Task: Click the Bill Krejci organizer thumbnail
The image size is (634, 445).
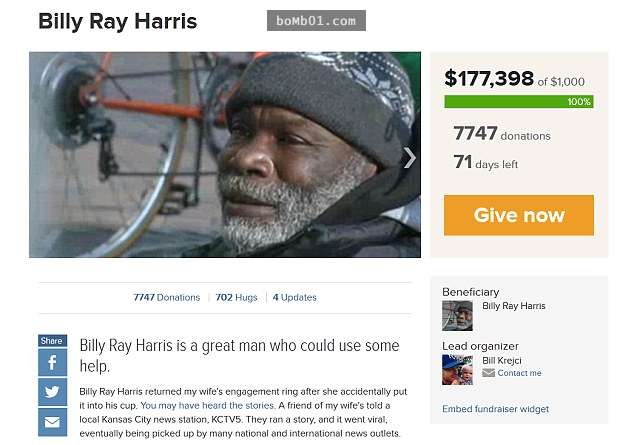Action: click(x=457, y=370)
